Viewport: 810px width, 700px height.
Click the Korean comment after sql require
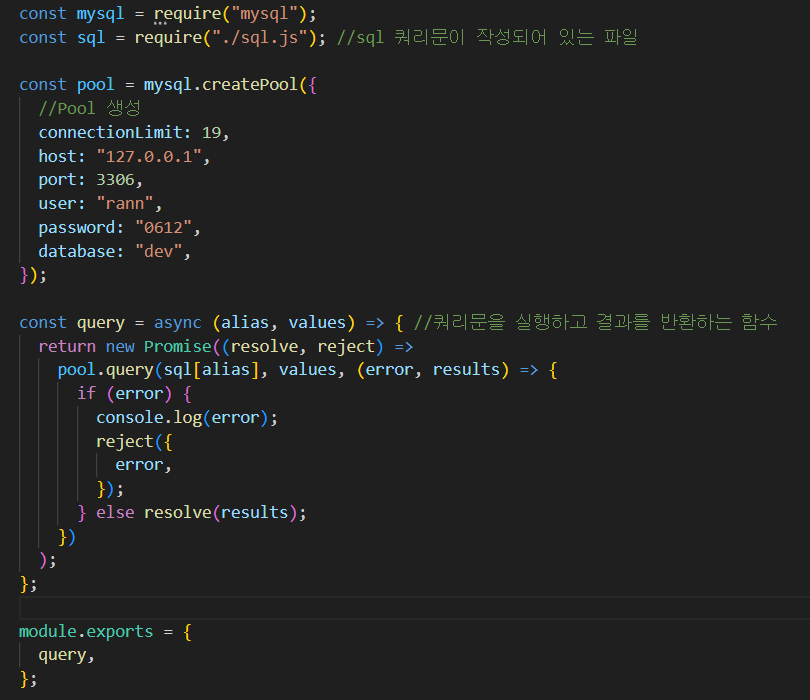487,38
